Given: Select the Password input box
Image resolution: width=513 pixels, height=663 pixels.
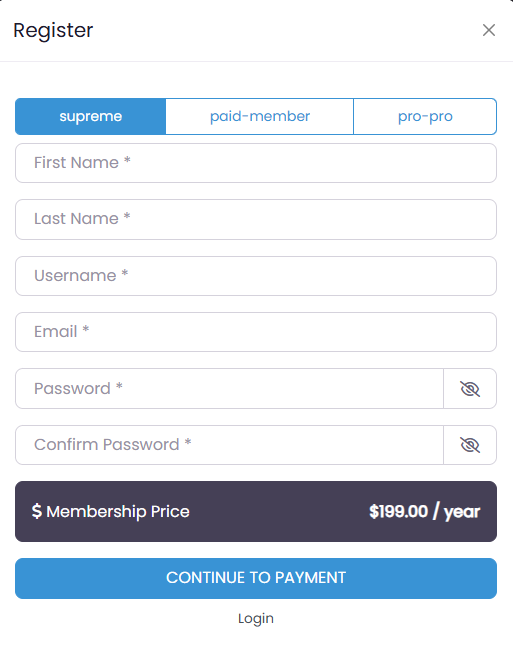Looking at the screenshot, I should point(229,389).
